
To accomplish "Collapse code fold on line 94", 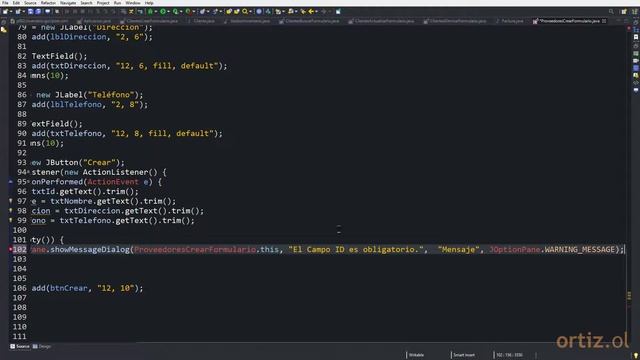I will coord(28,172).
